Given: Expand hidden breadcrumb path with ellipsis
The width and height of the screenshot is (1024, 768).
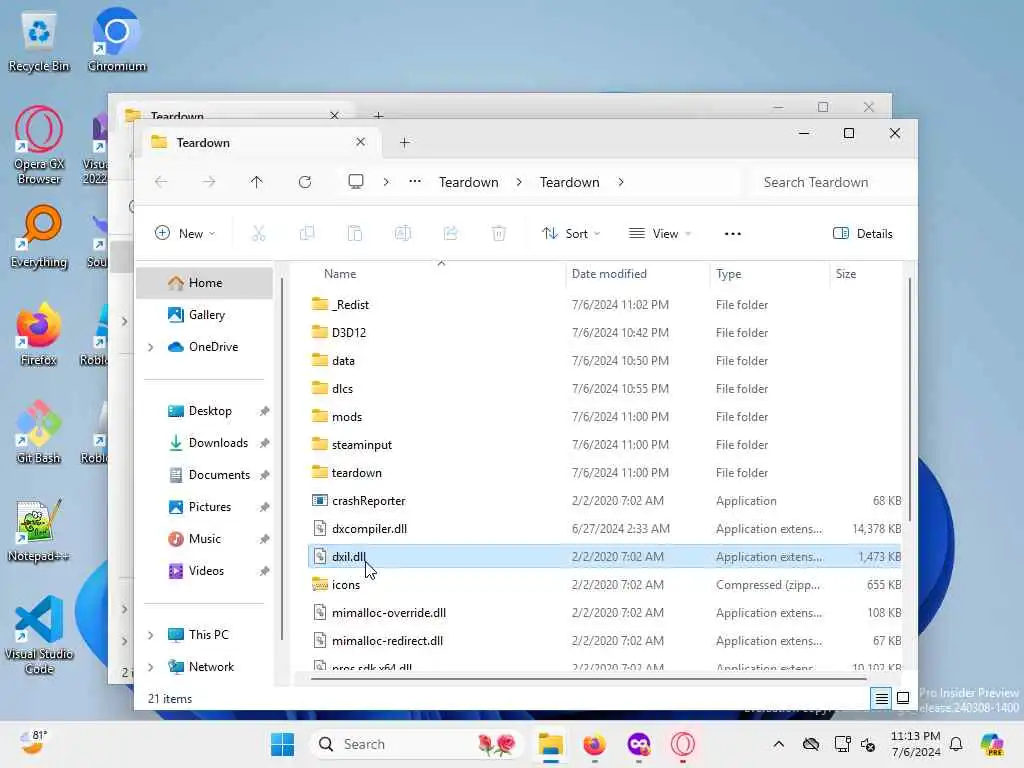Looking at the screenshot, I should (415, 182).
